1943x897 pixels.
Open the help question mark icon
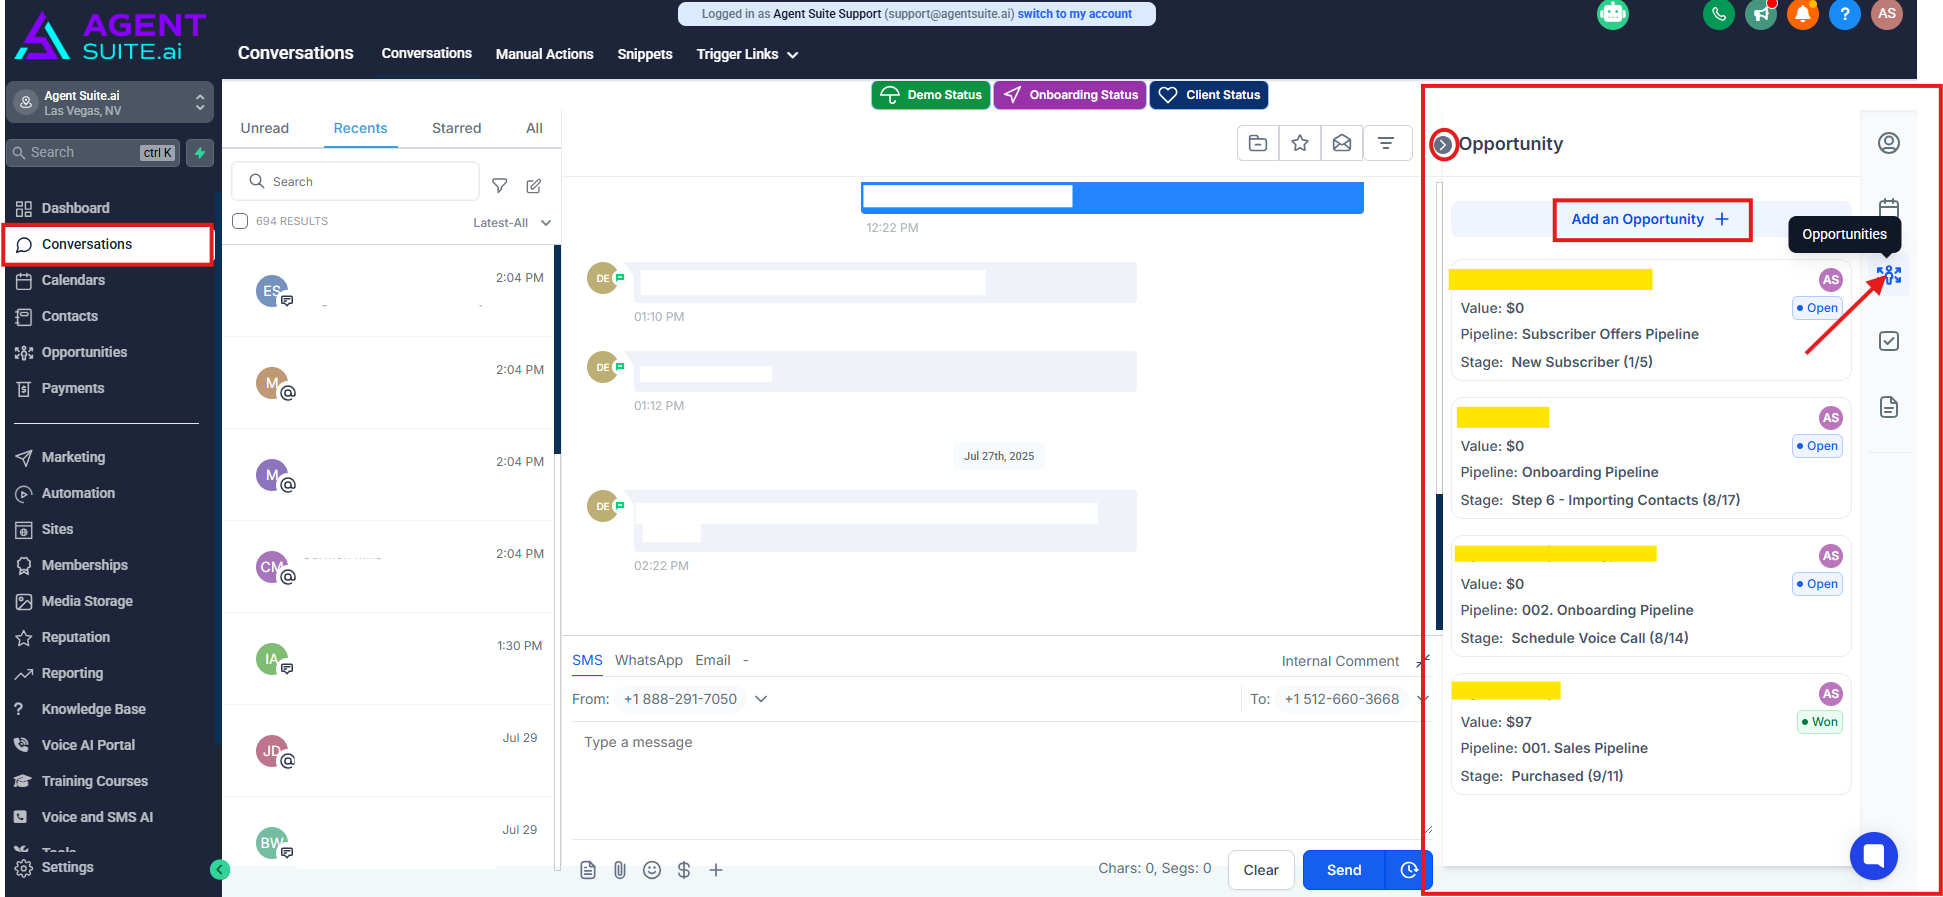click(x=1845, y=14)
